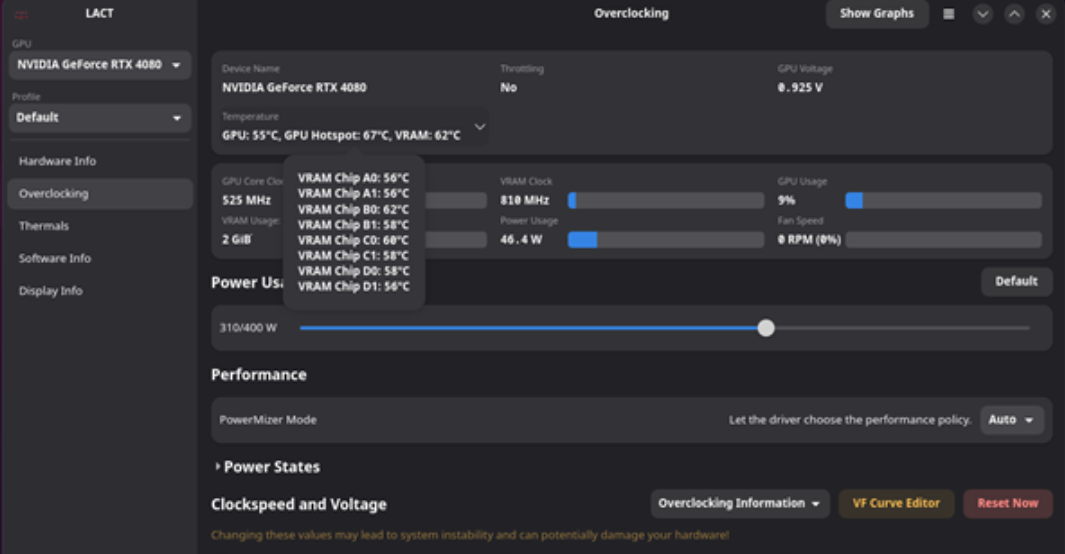This screenshot has width=1065, height=554.
Task: Reset power limit with the Default button
Action: tap(1016, 282)
